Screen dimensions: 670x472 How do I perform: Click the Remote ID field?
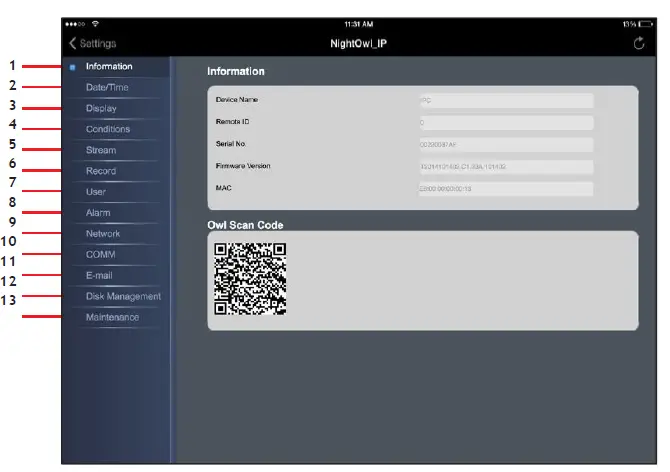pos(506,123)
